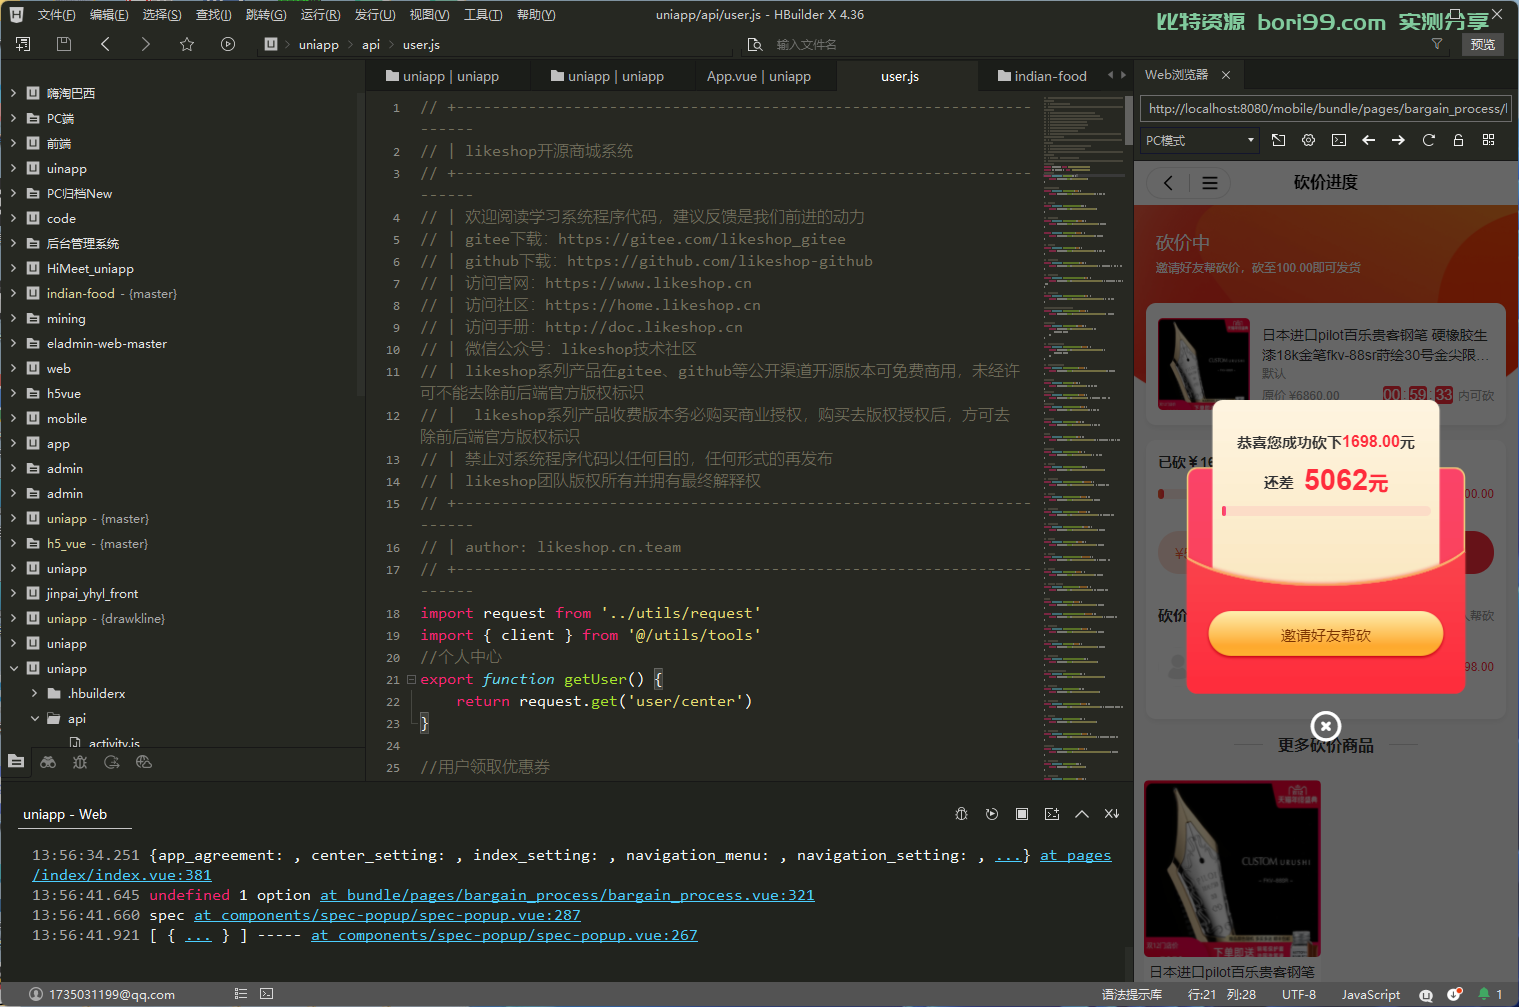Open the PC模式 device mode dropdown
This screenshot has height=1007, width=1519.
1200,140
